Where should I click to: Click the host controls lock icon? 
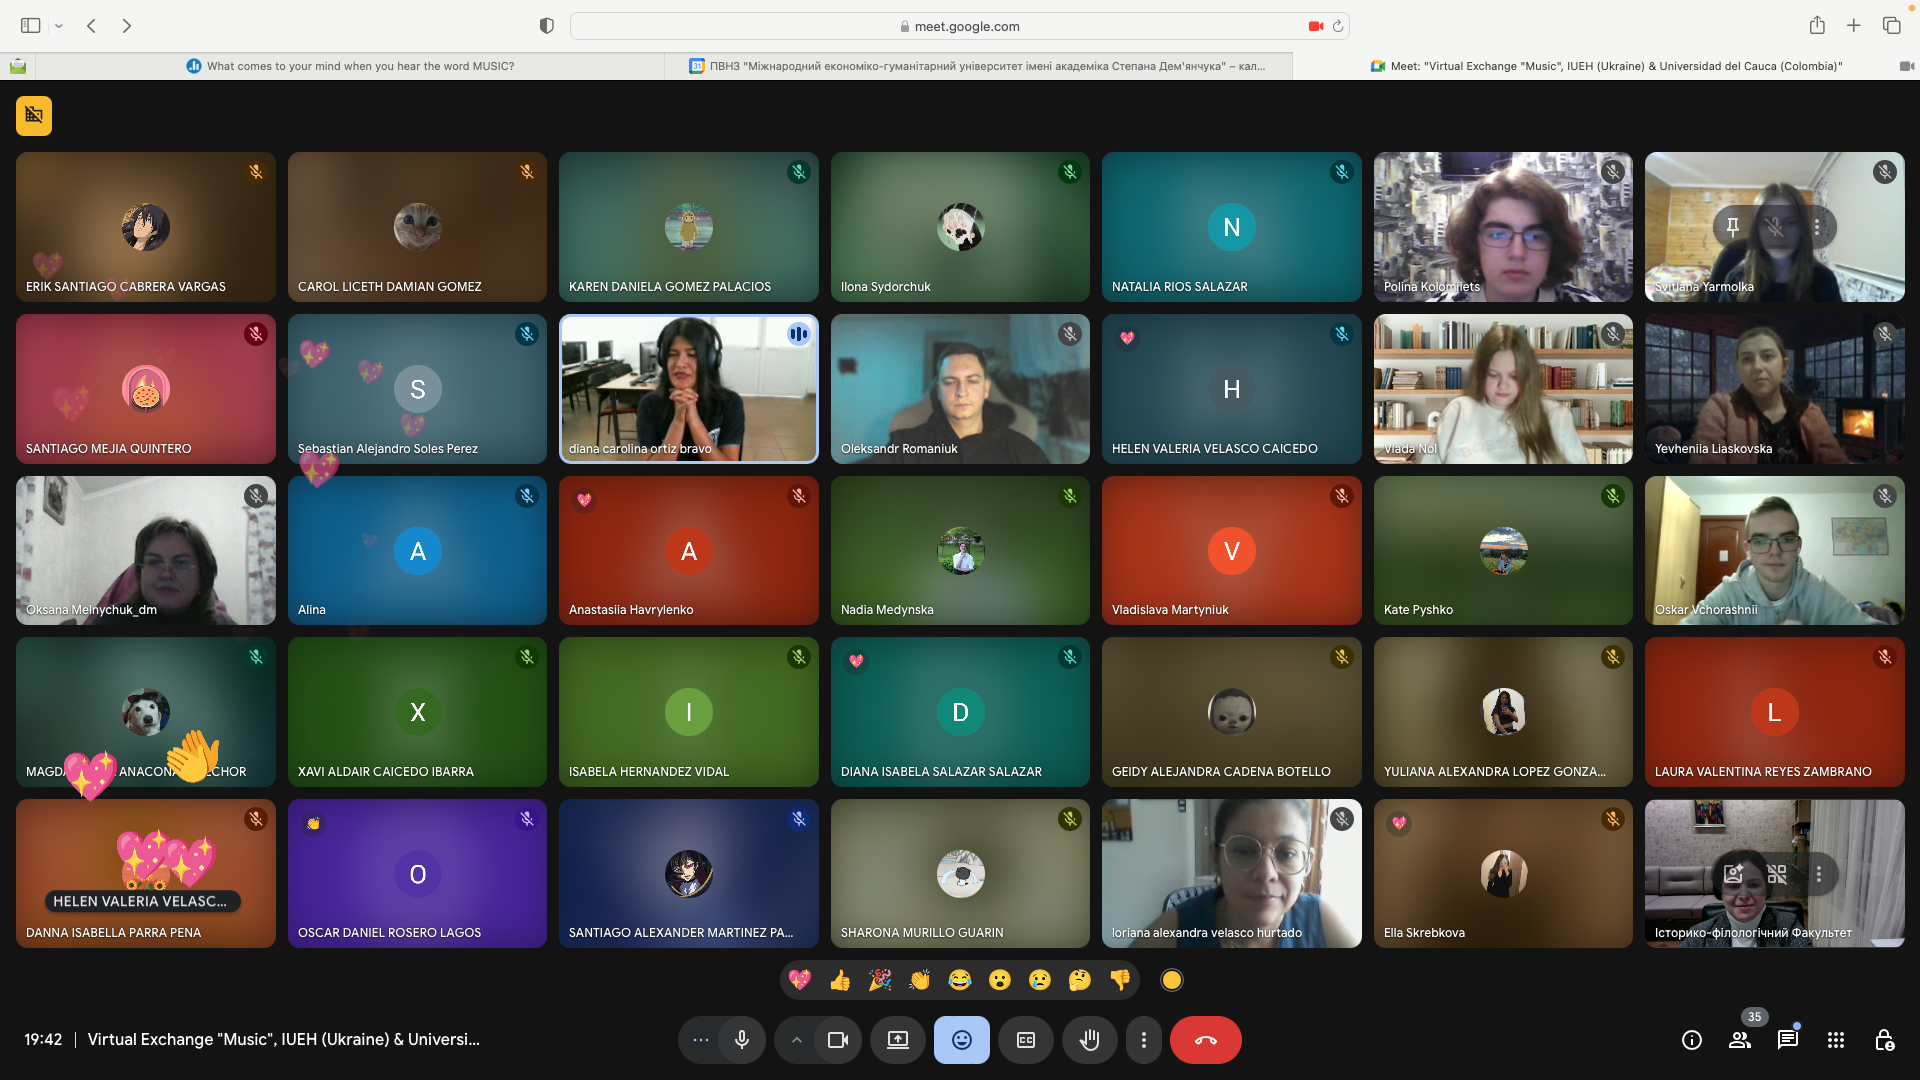coord(1883,1040)
